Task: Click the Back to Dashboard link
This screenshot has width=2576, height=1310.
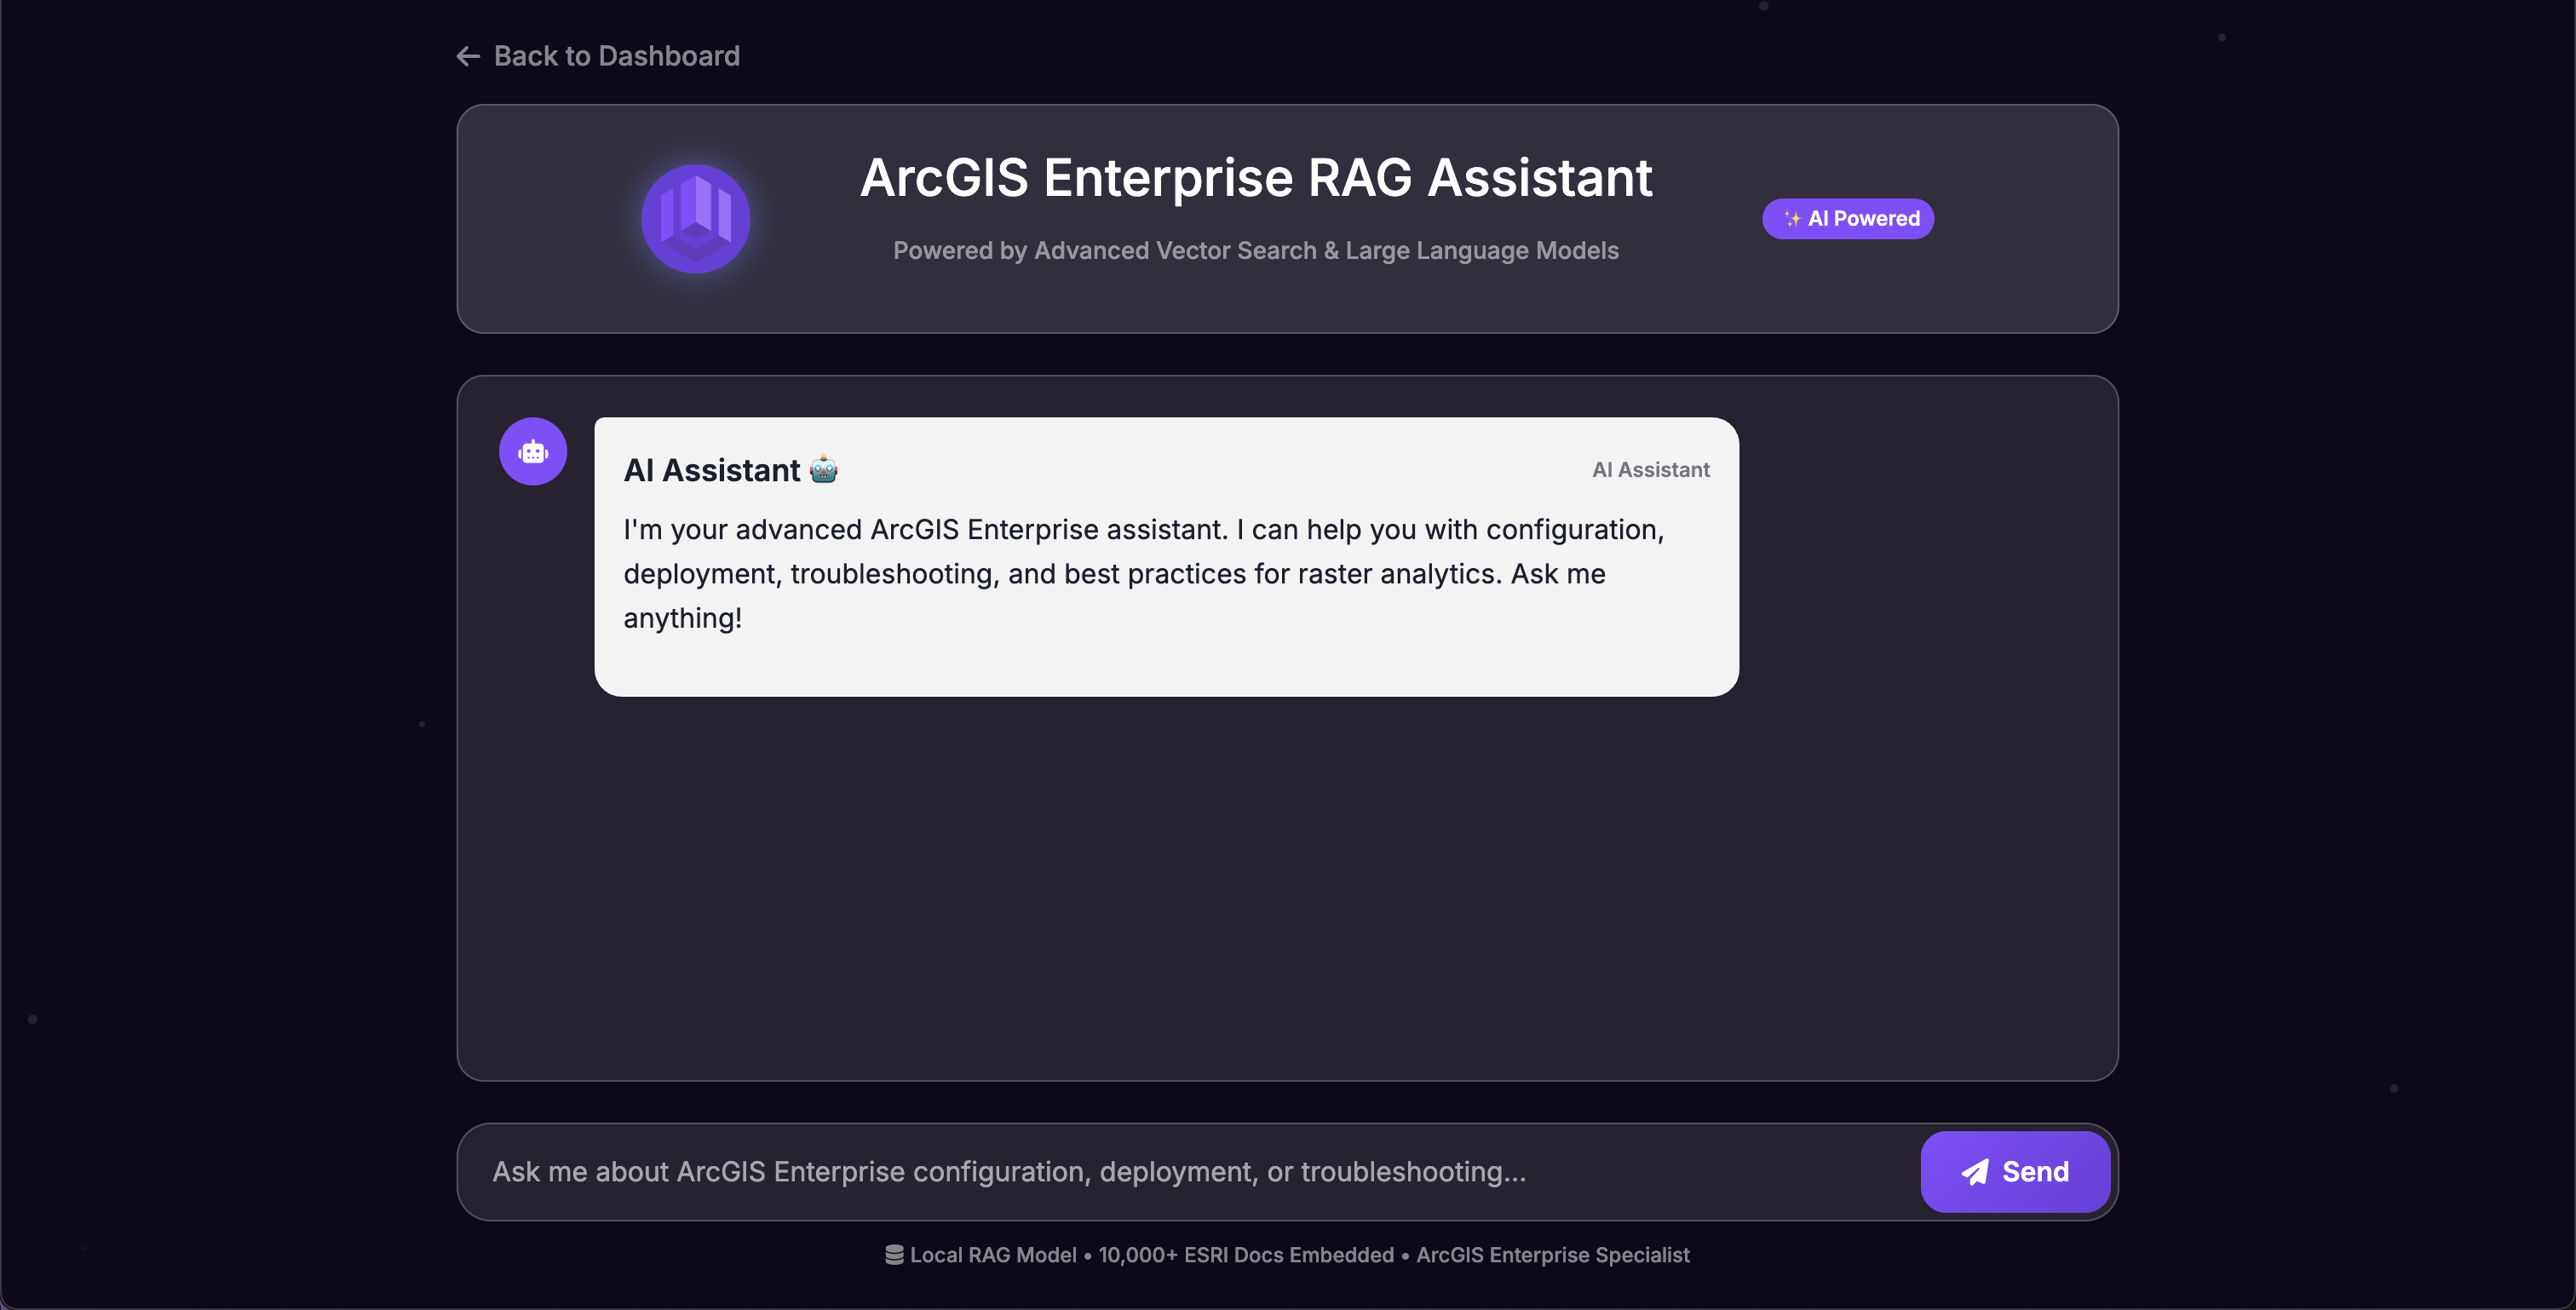Action: coord(616,56)
